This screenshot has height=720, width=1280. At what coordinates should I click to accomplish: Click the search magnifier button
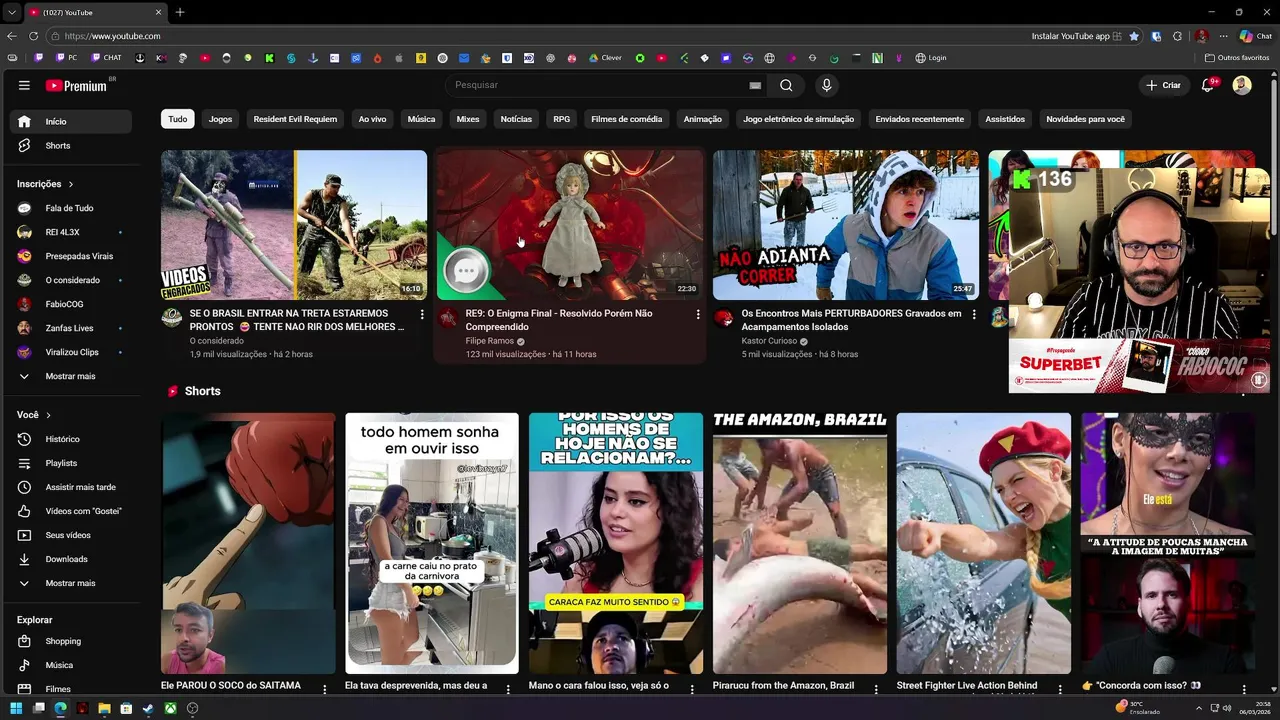[x=786, y=85]
